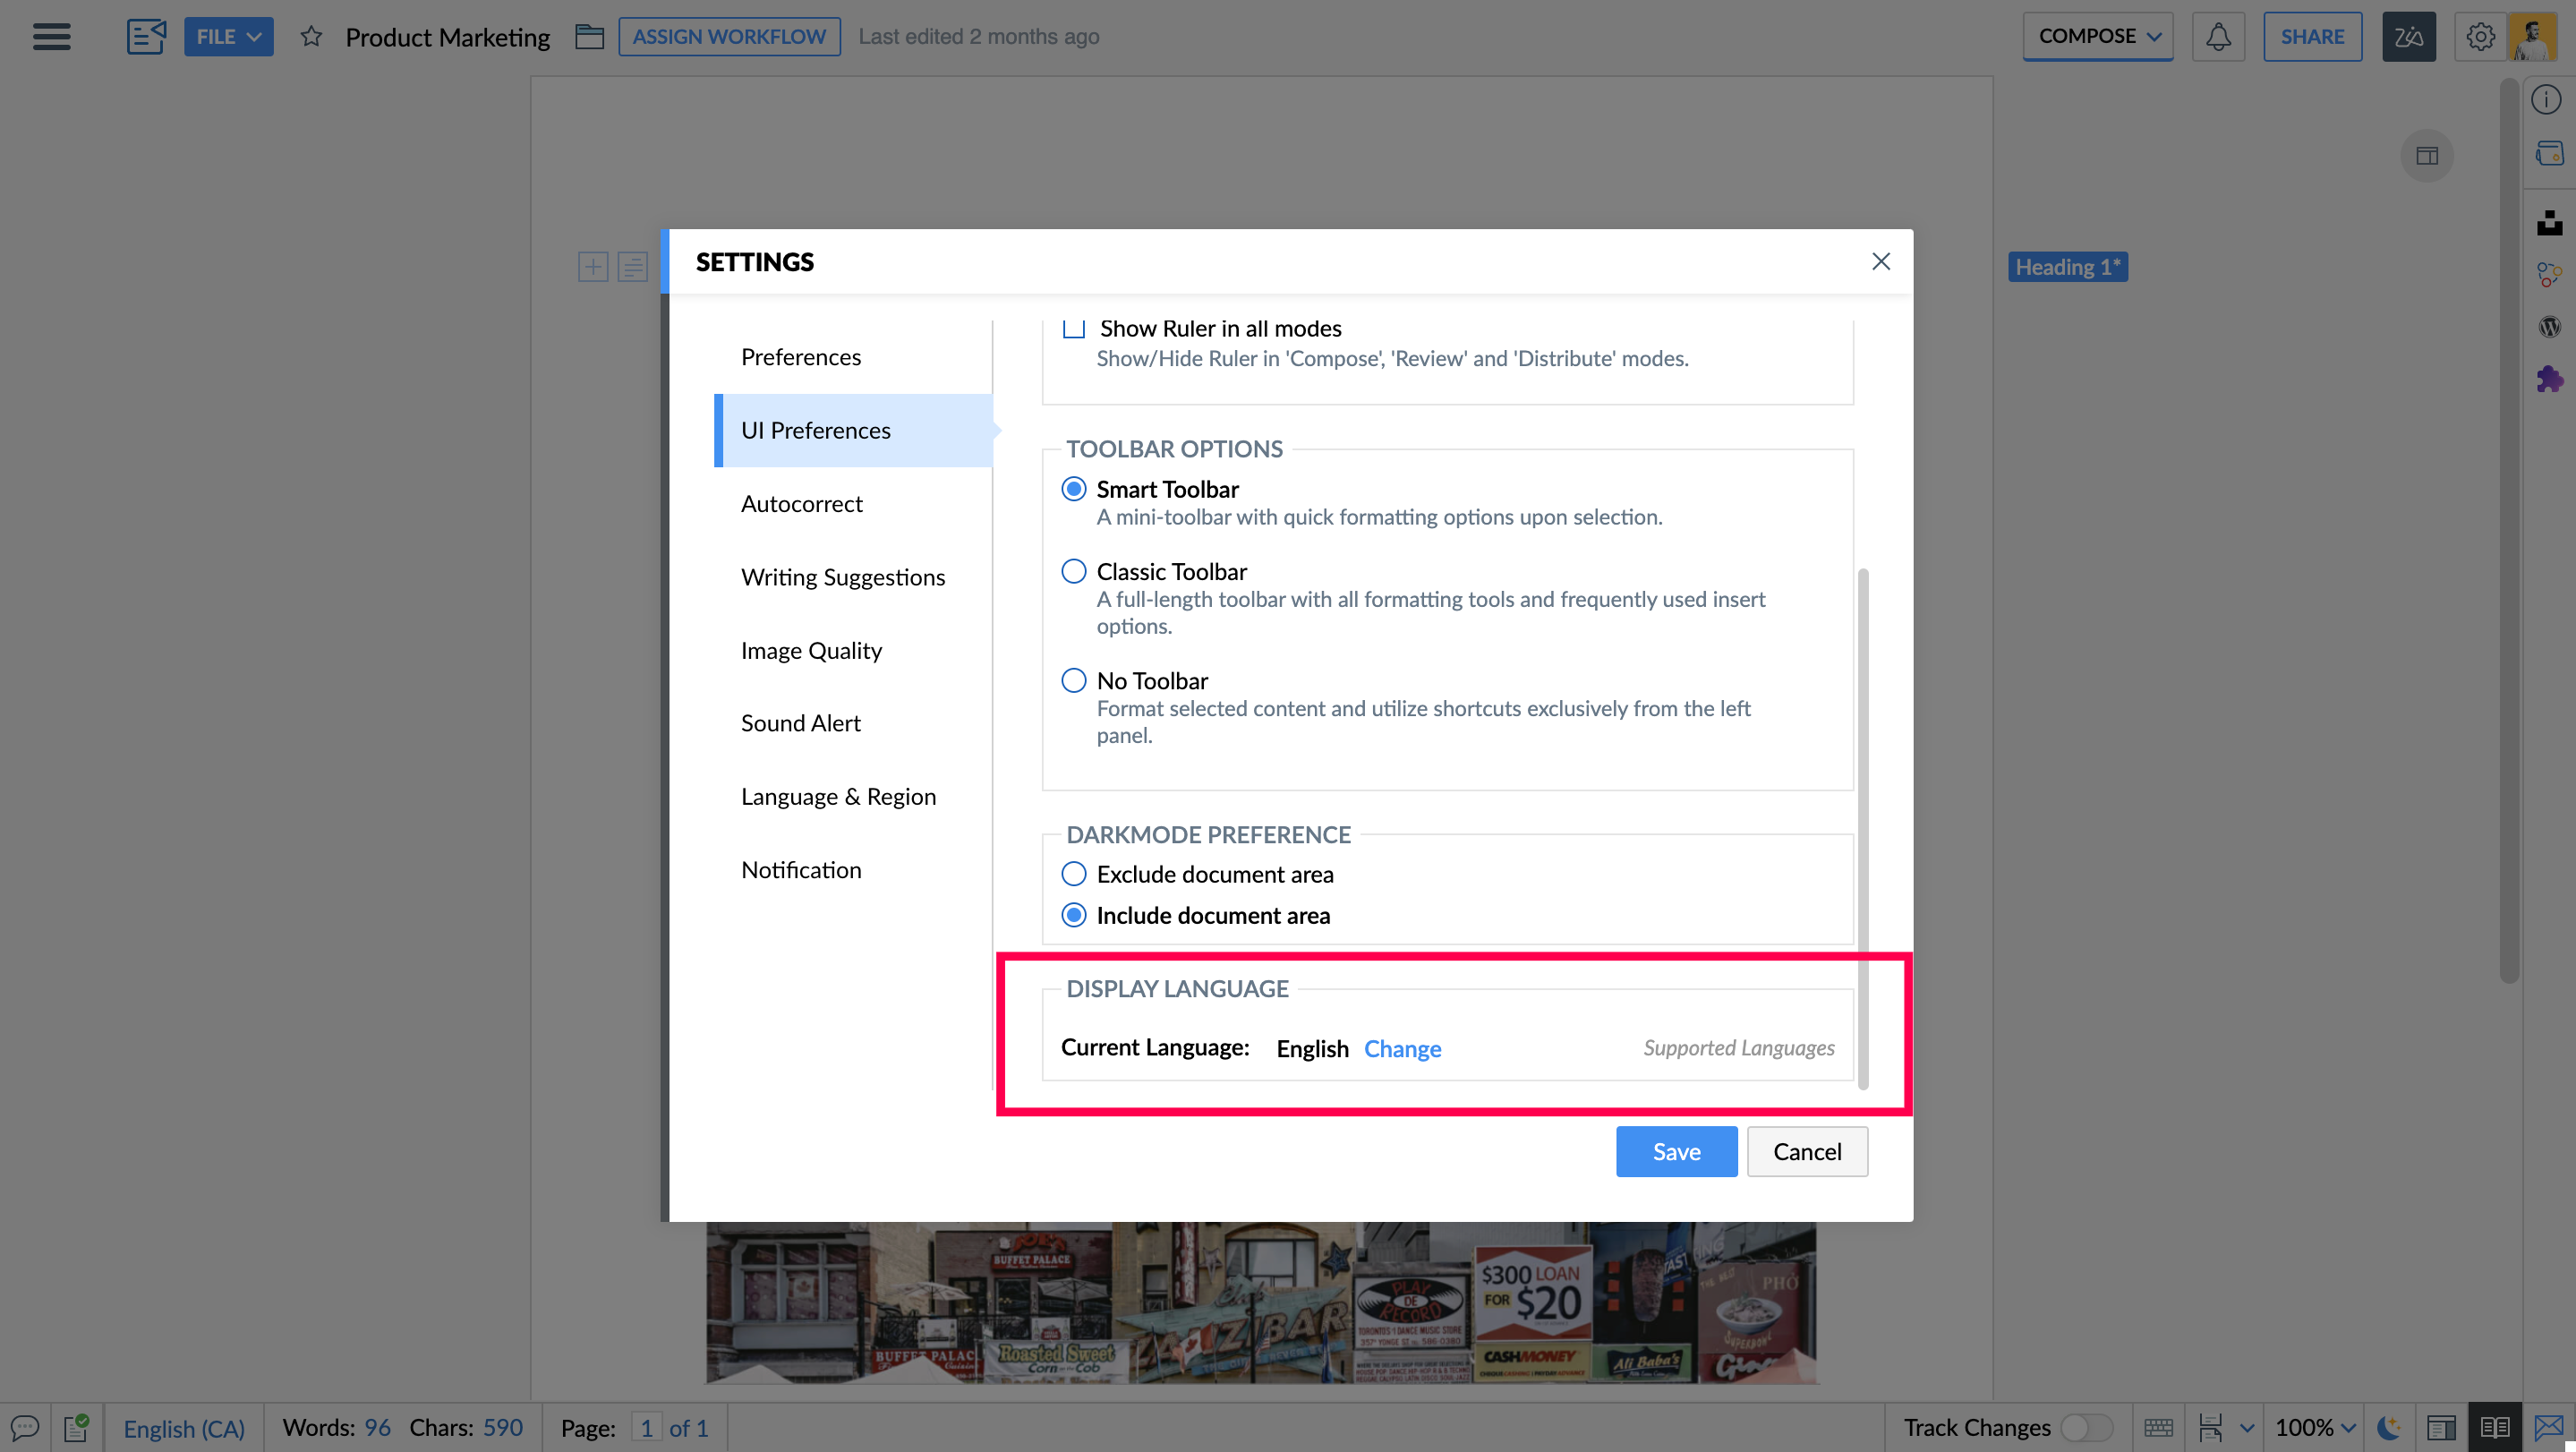The height and width of the screenshot is (1452, 2576).
Task: Click the add block plus icon
Action: 593,267
